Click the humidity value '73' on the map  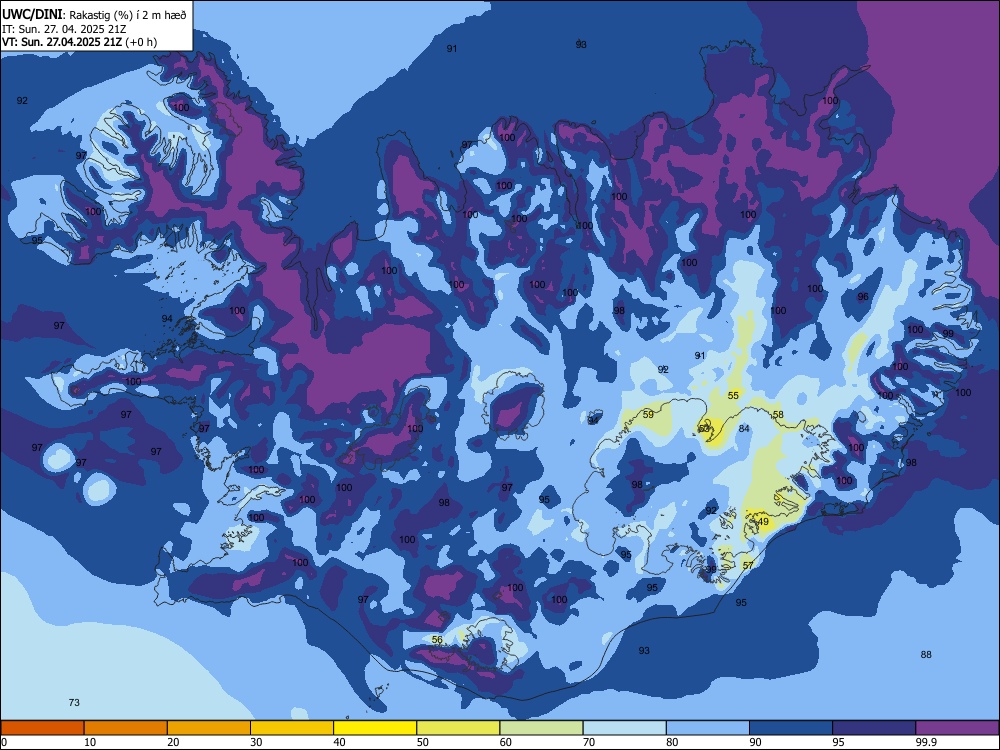tap(74, 703)
